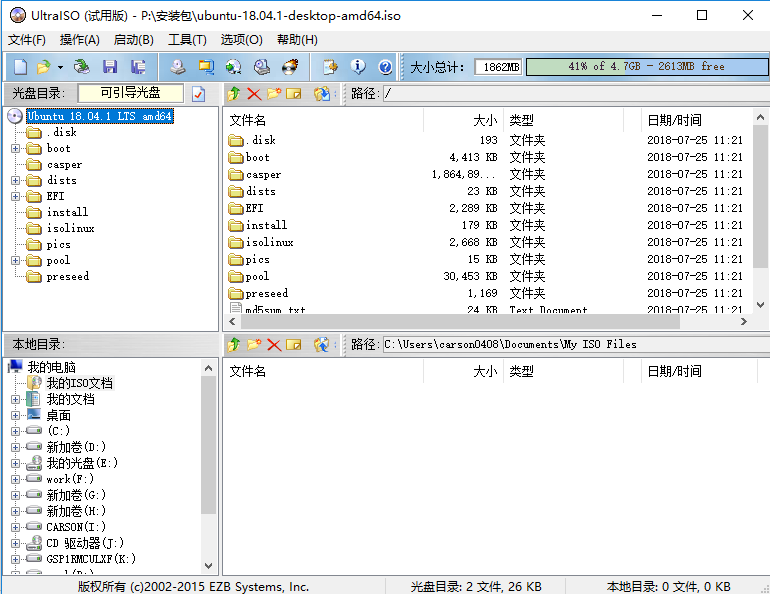The width and height of the screenshot is (770, 594).
Task: Expand 我的文档 in the local tree
Action: 15,399
